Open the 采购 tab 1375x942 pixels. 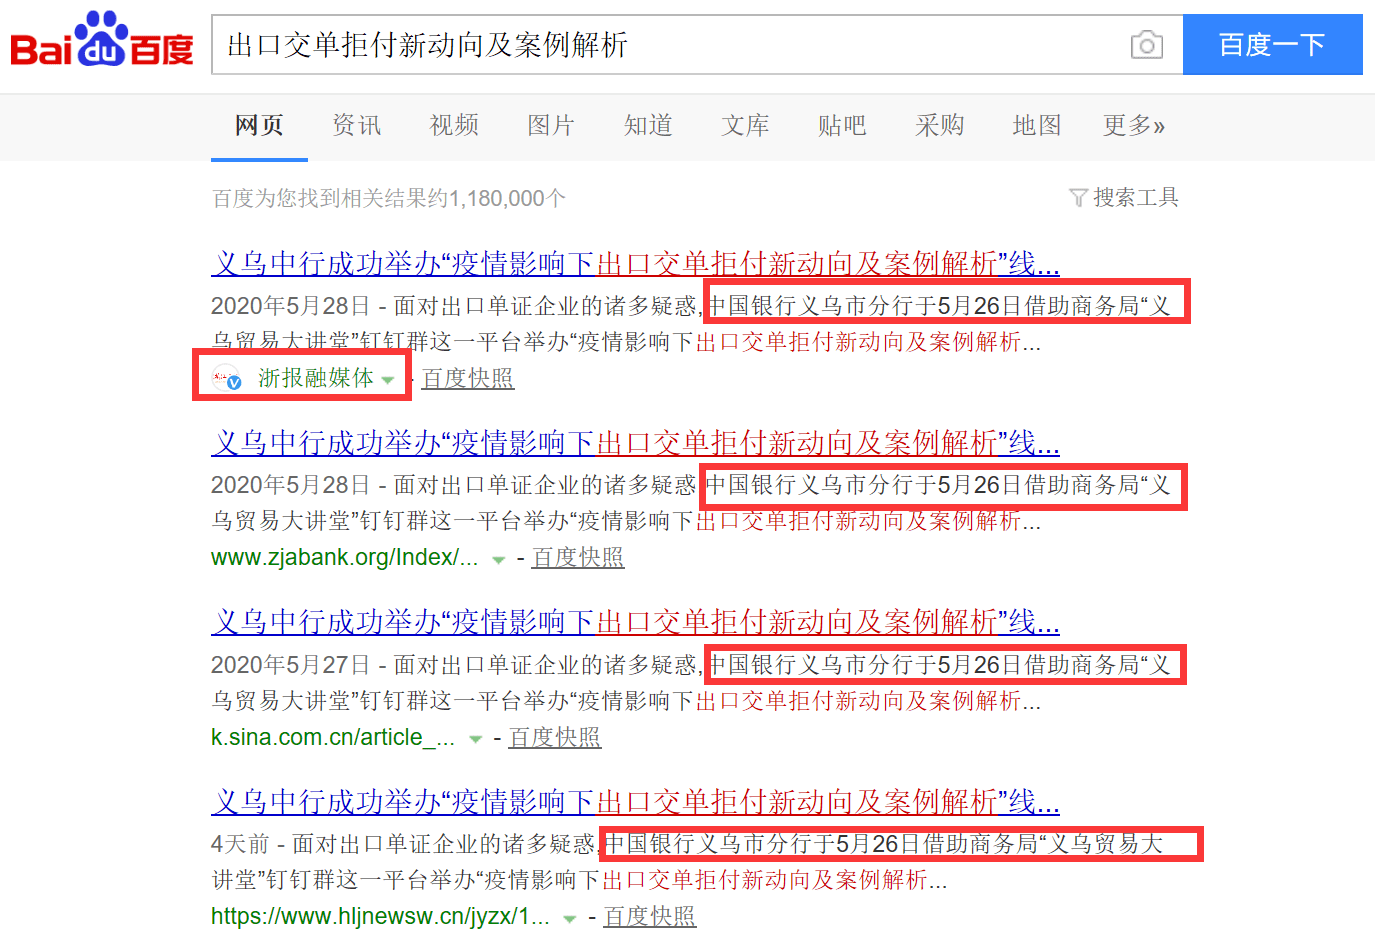(x=940, y=126)
